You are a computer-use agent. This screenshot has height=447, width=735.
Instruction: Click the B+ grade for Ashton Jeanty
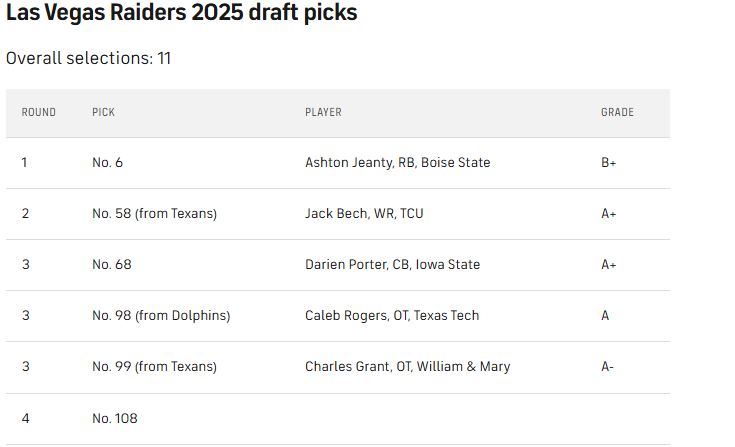[608, 162]
